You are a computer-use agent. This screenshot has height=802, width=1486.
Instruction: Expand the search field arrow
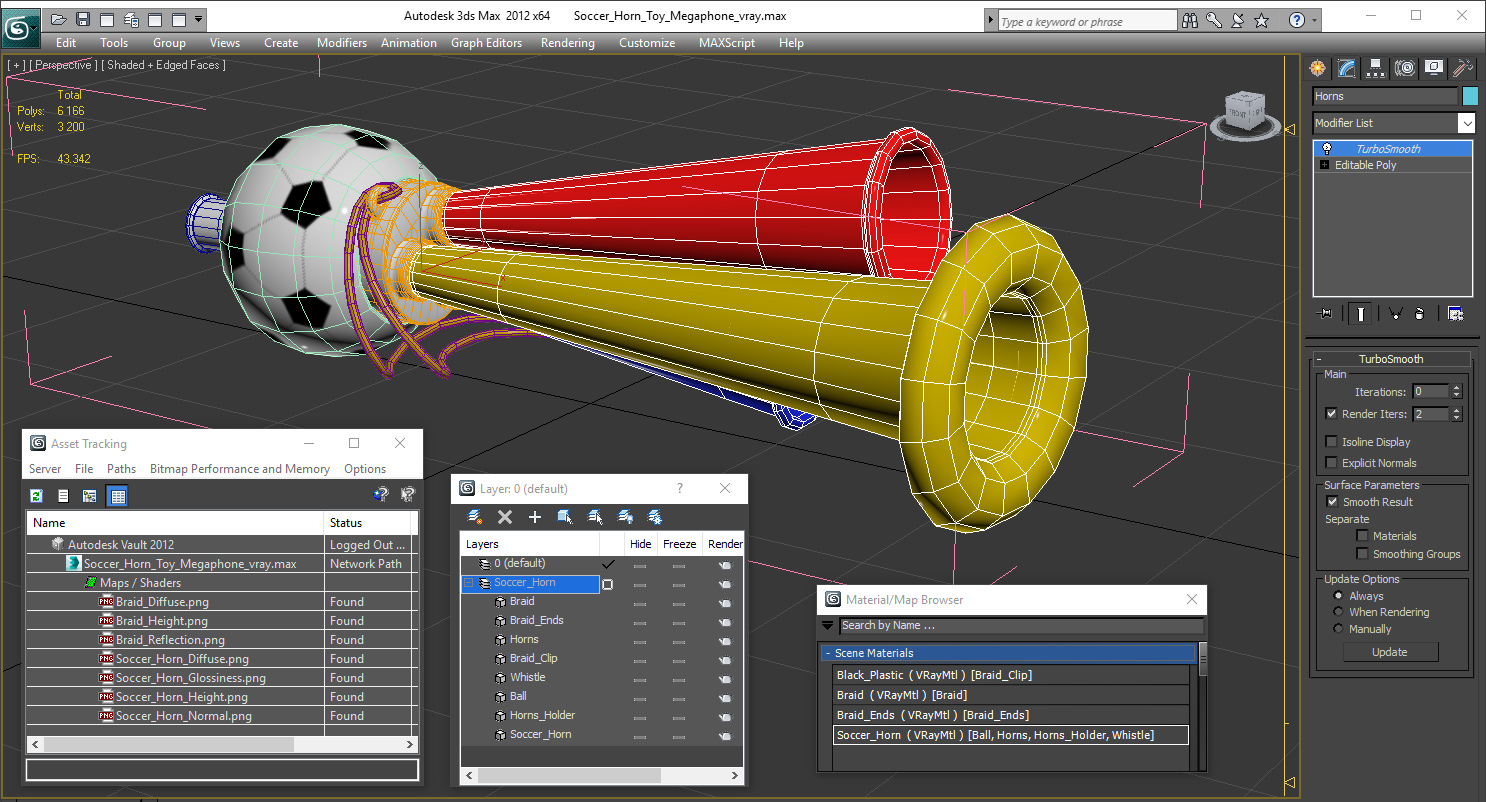click(990, 20)
